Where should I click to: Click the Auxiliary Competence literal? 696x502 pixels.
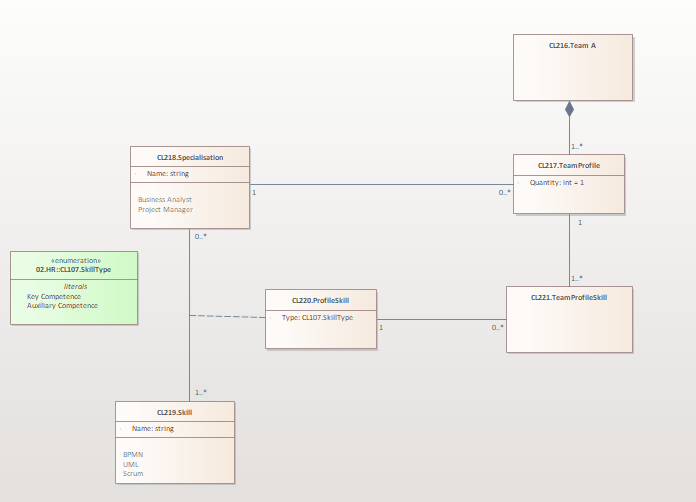coord(62,306)
